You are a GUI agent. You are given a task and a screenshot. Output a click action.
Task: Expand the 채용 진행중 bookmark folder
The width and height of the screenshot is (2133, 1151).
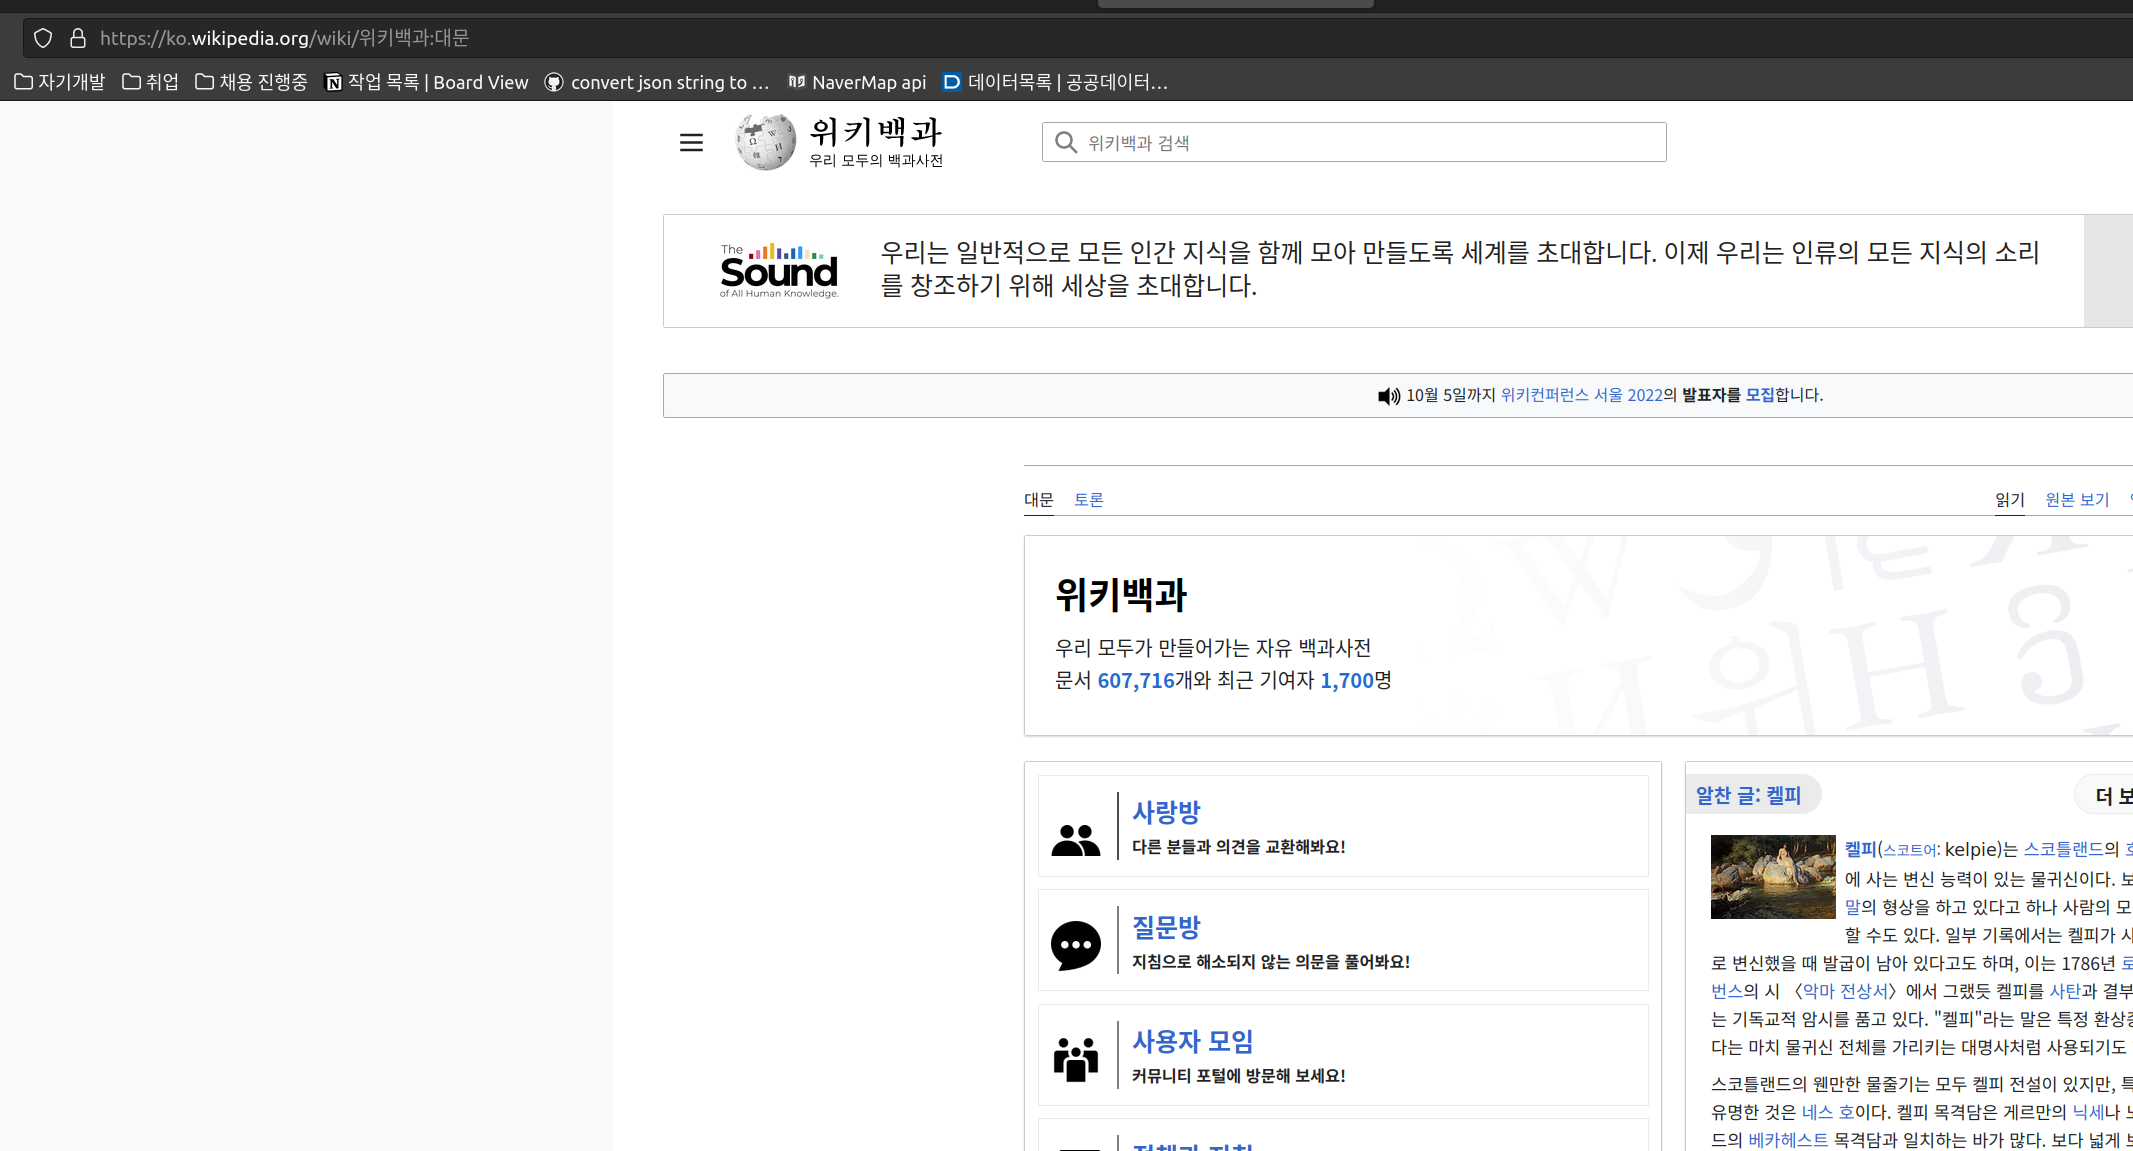coord(251,82)
